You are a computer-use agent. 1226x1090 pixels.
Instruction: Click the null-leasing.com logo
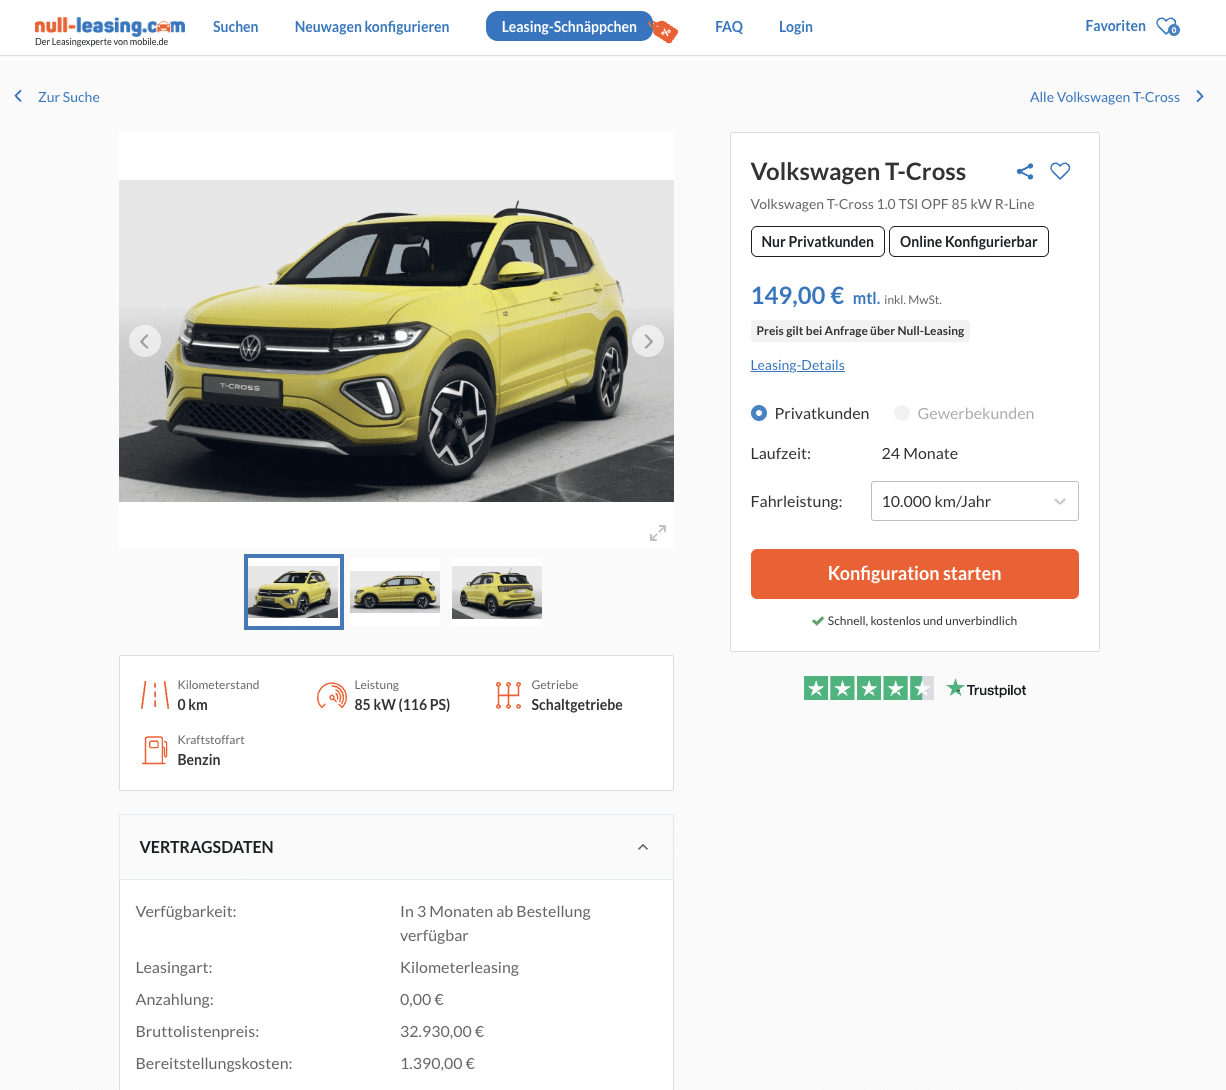pyautogui.click(x=109, y=30)
